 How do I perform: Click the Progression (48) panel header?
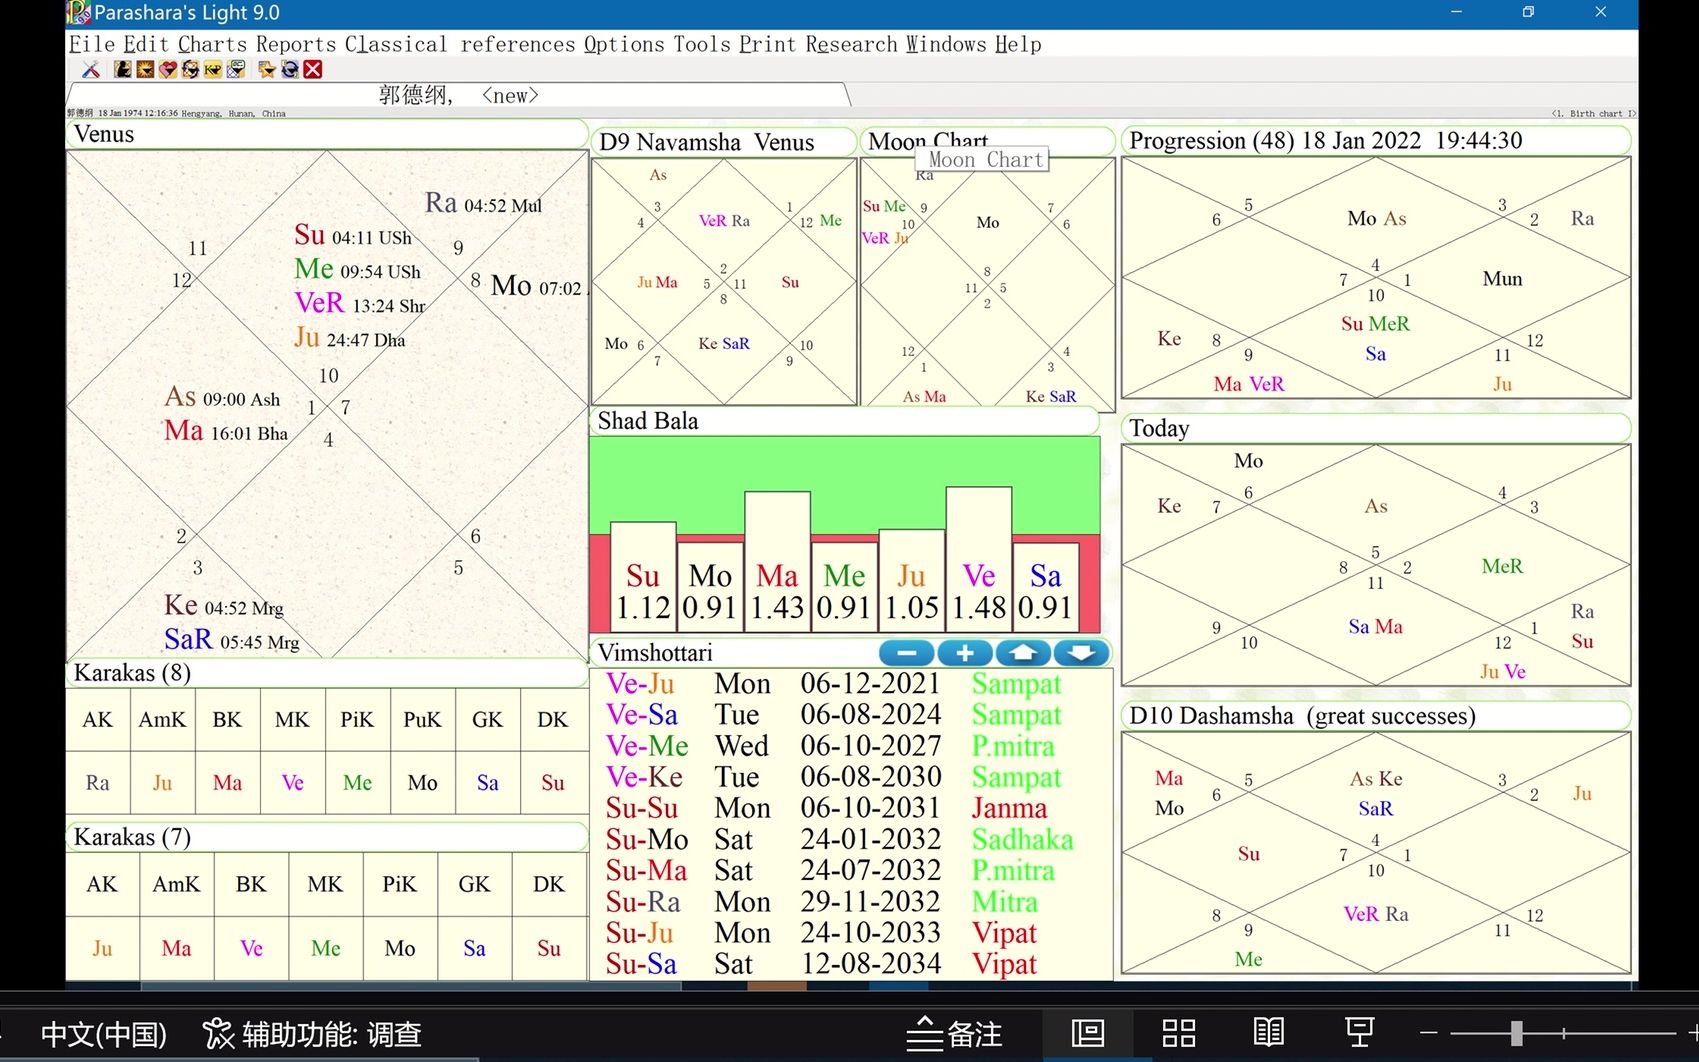click(1376, 141)
